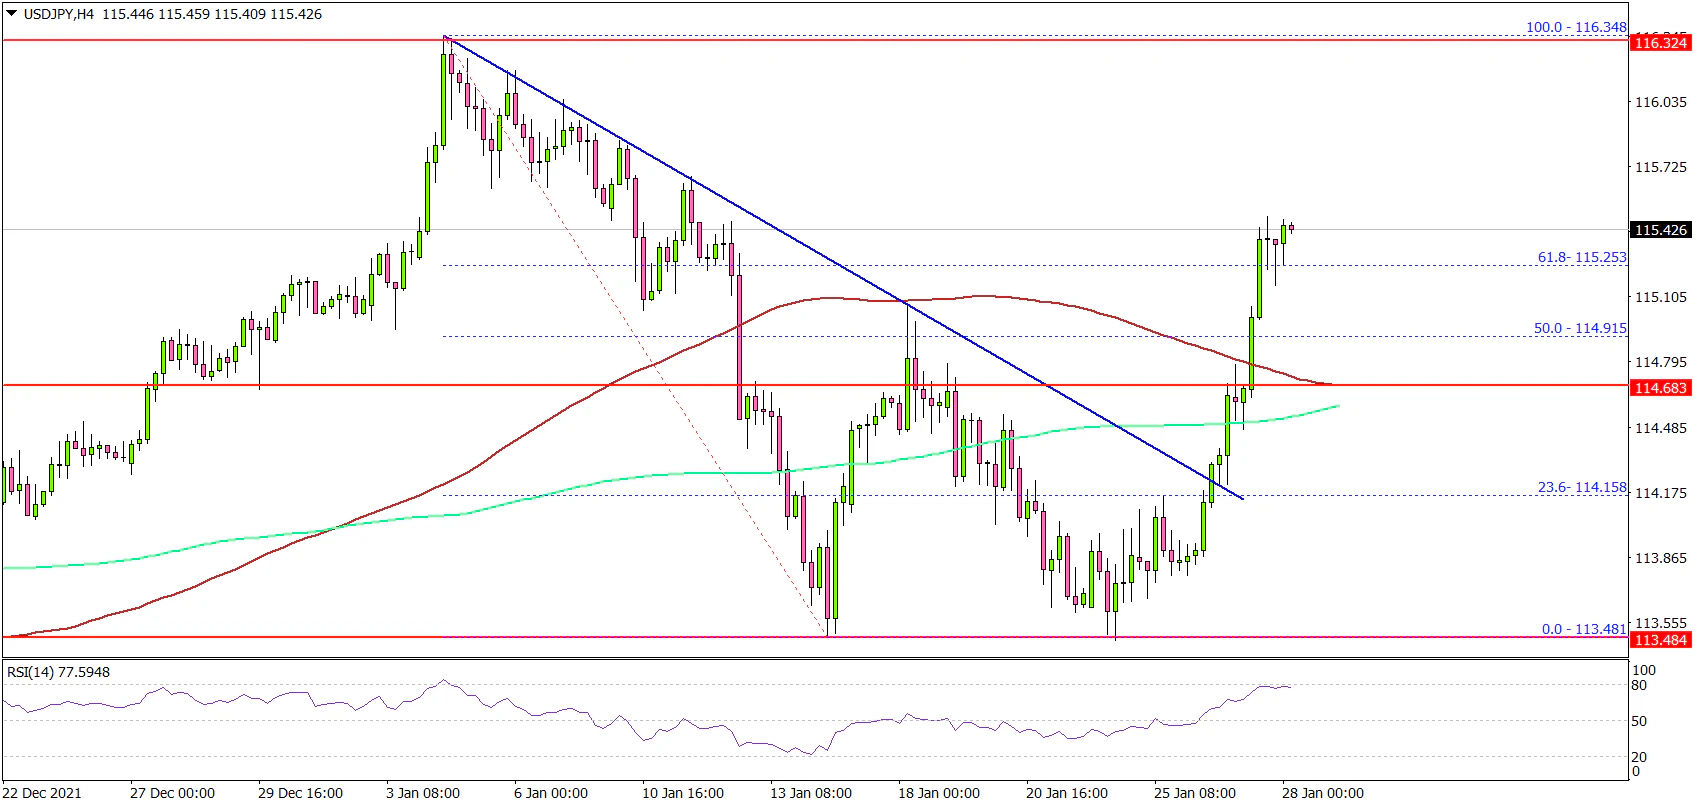This screenshot has width=1700, height=807.
Task: Click the 13 Jan 08:00 time label
Action: [x=811, y=793]
